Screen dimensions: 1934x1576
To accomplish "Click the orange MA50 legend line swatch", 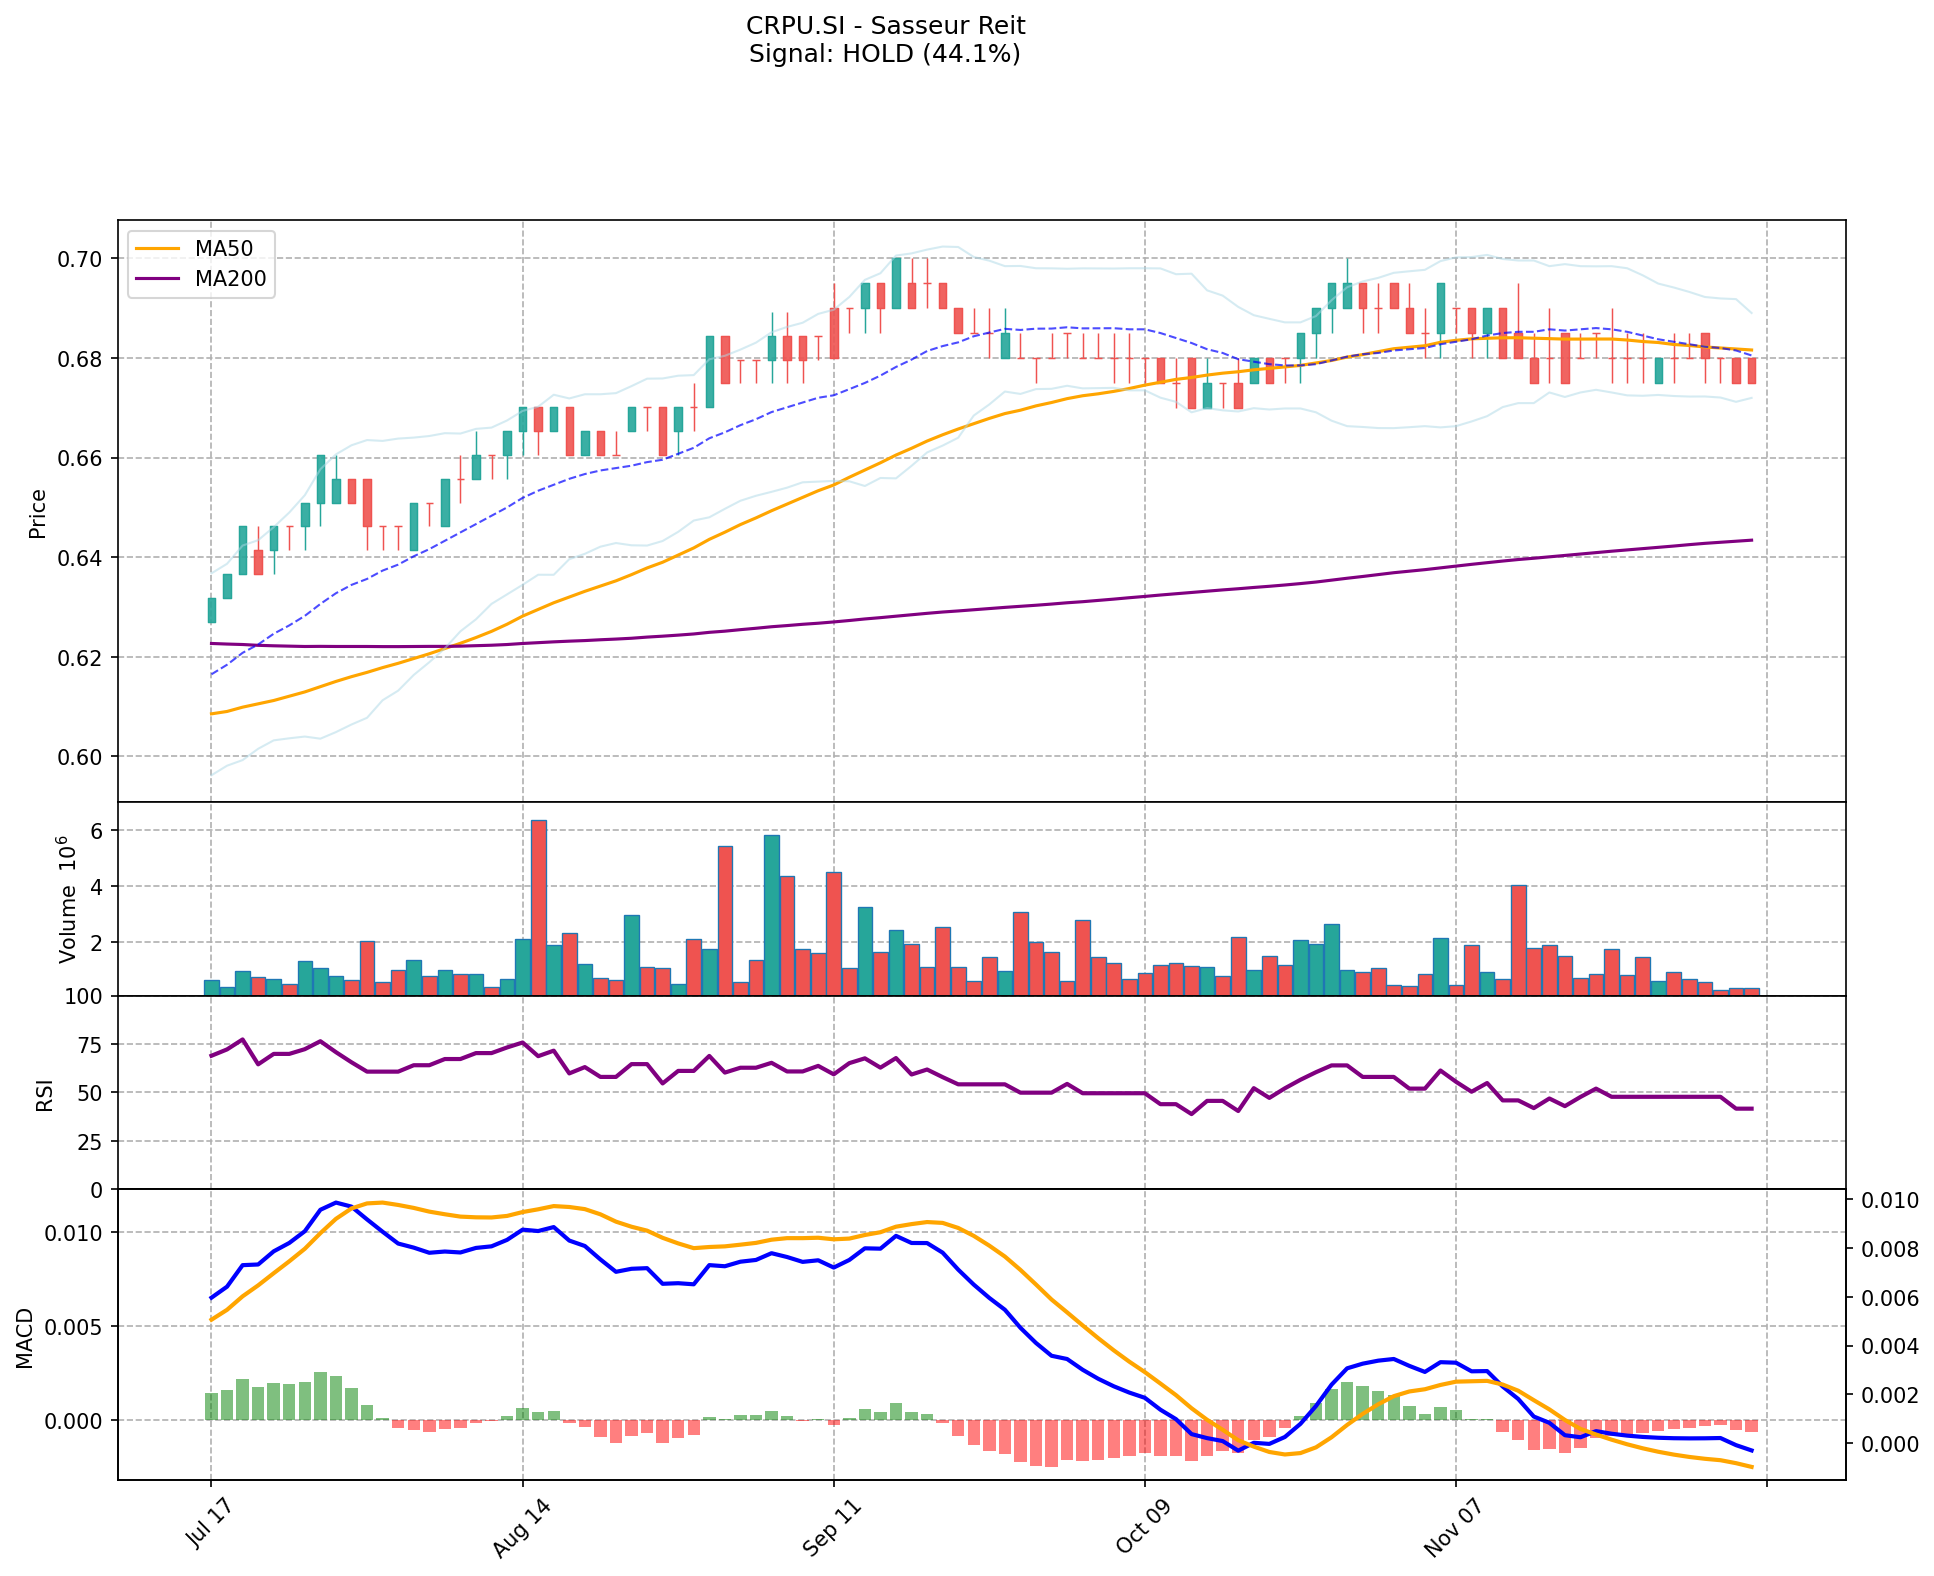I will (157, 249).
